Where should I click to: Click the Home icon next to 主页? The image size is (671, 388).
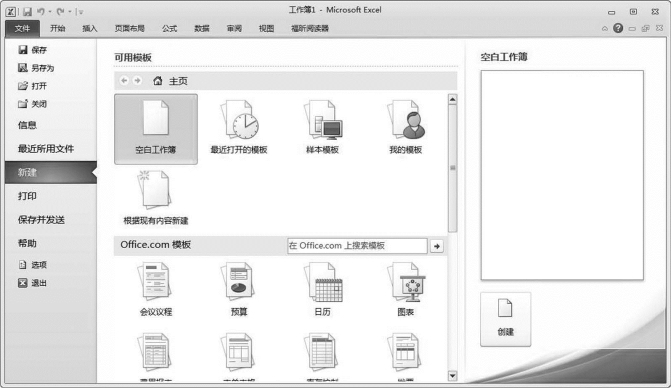pos(158,80)
